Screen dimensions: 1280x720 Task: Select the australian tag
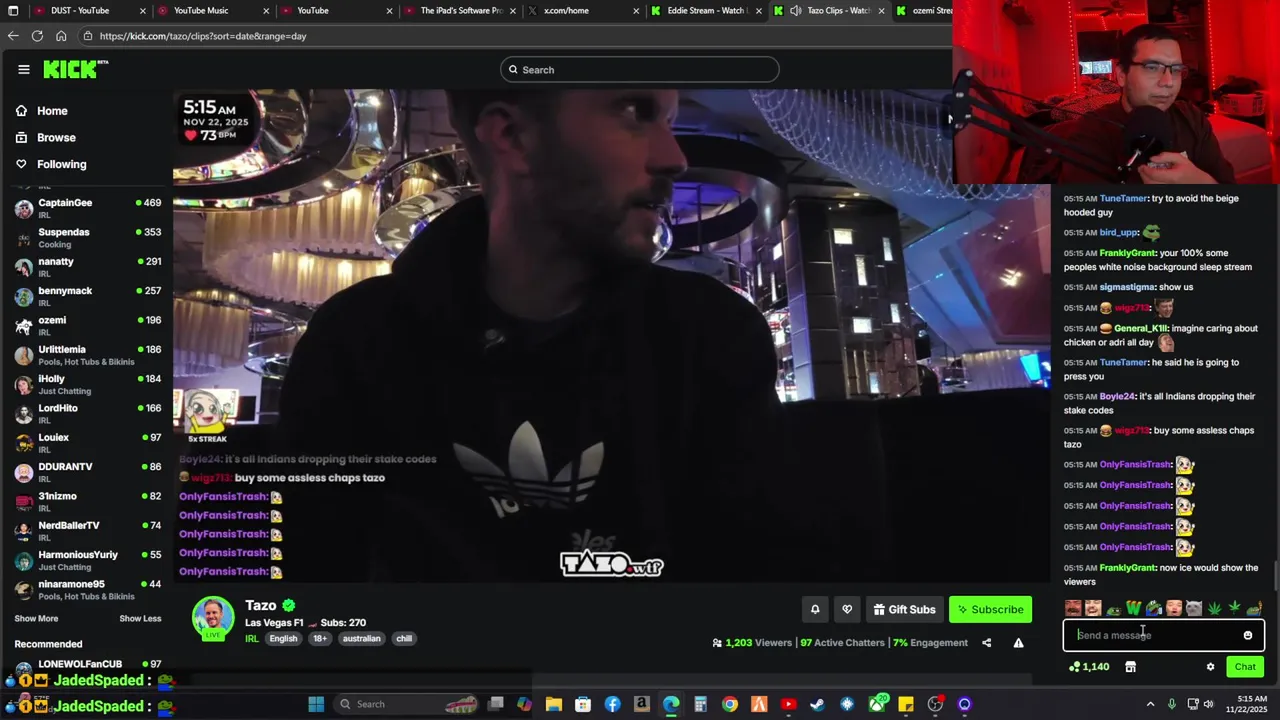[361, 638]
